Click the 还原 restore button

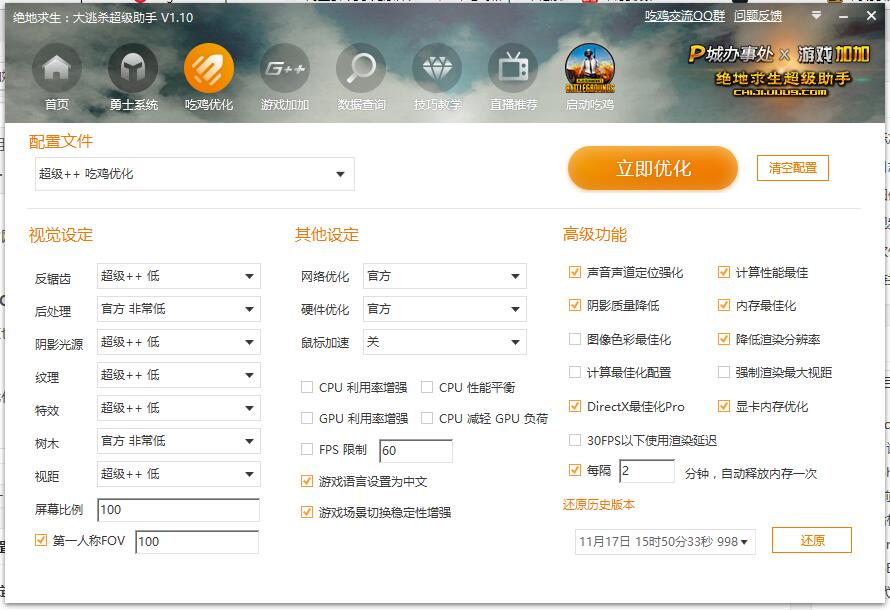pyautogui.click(x=812, y=540)
